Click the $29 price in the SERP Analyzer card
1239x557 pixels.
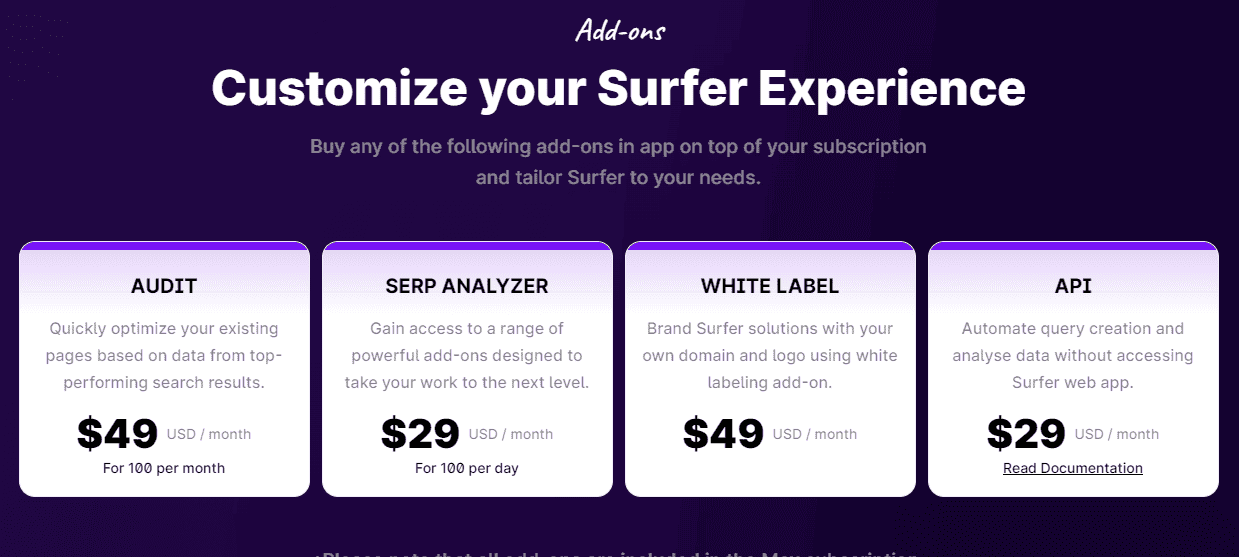(x=420, y=434)
